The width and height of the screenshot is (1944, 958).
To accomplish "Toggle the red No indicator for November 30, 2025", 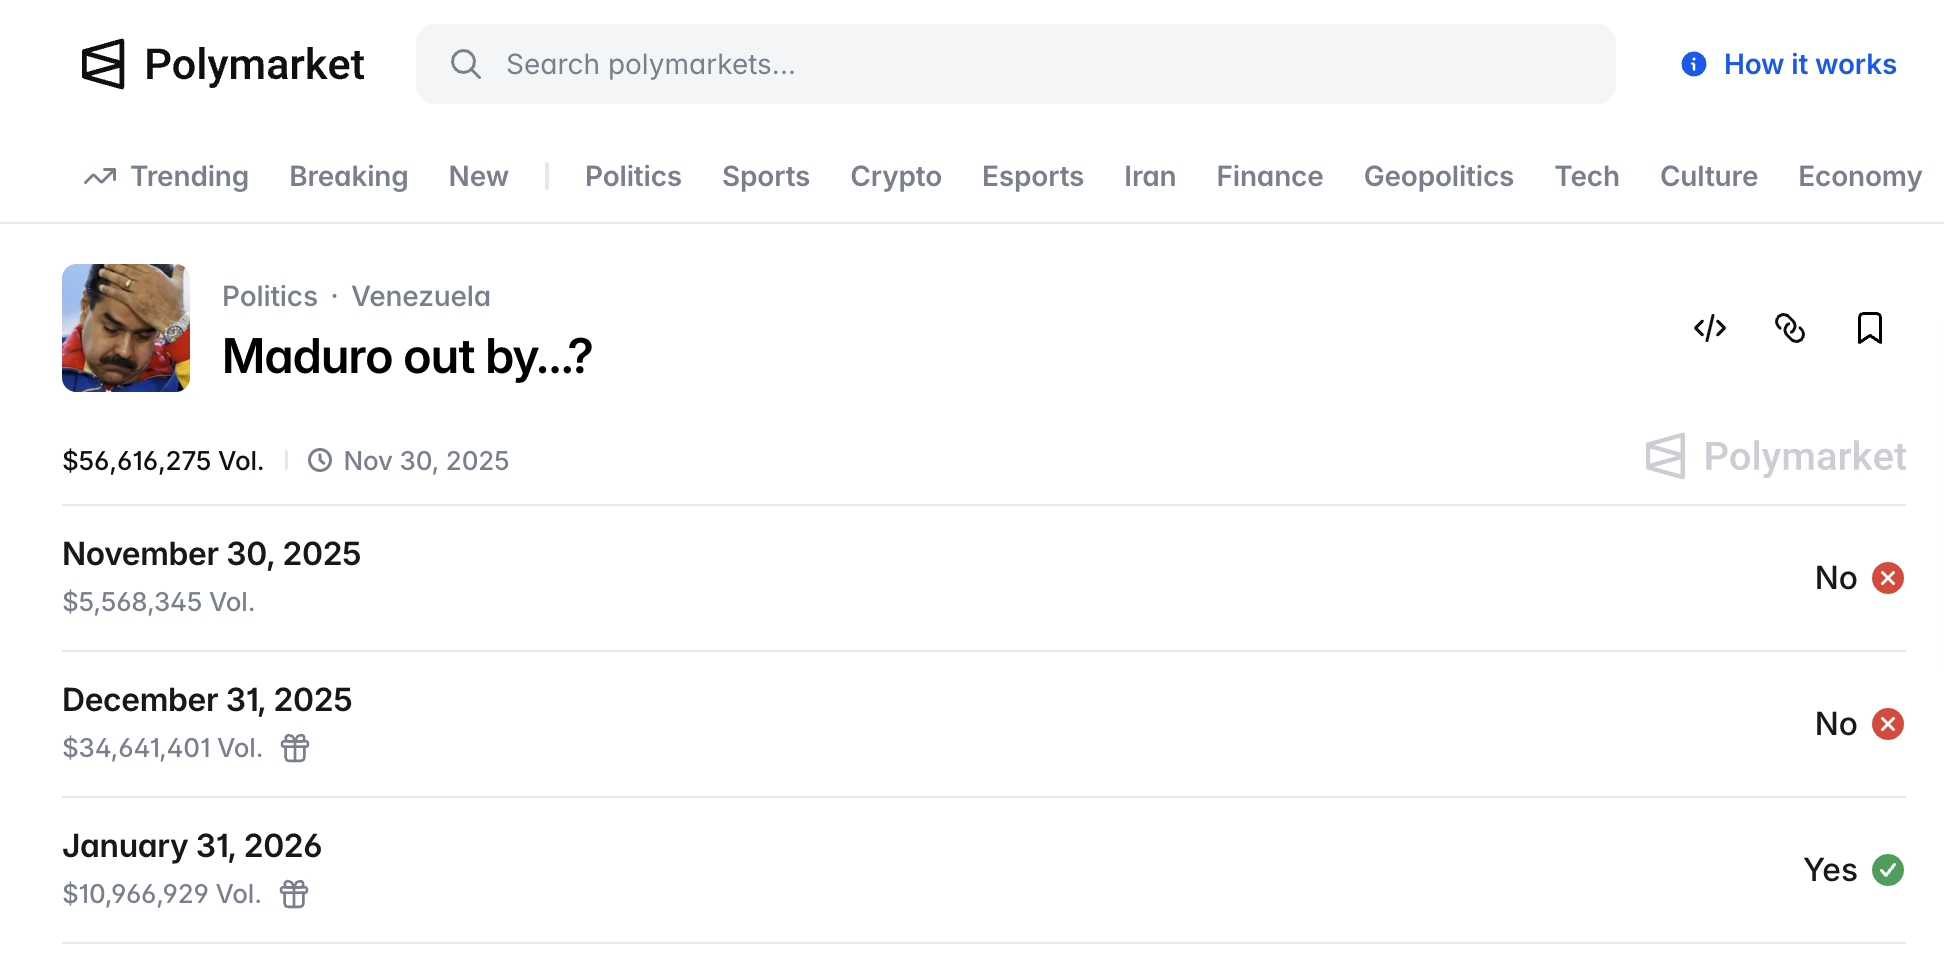I will click(1888, 577).
